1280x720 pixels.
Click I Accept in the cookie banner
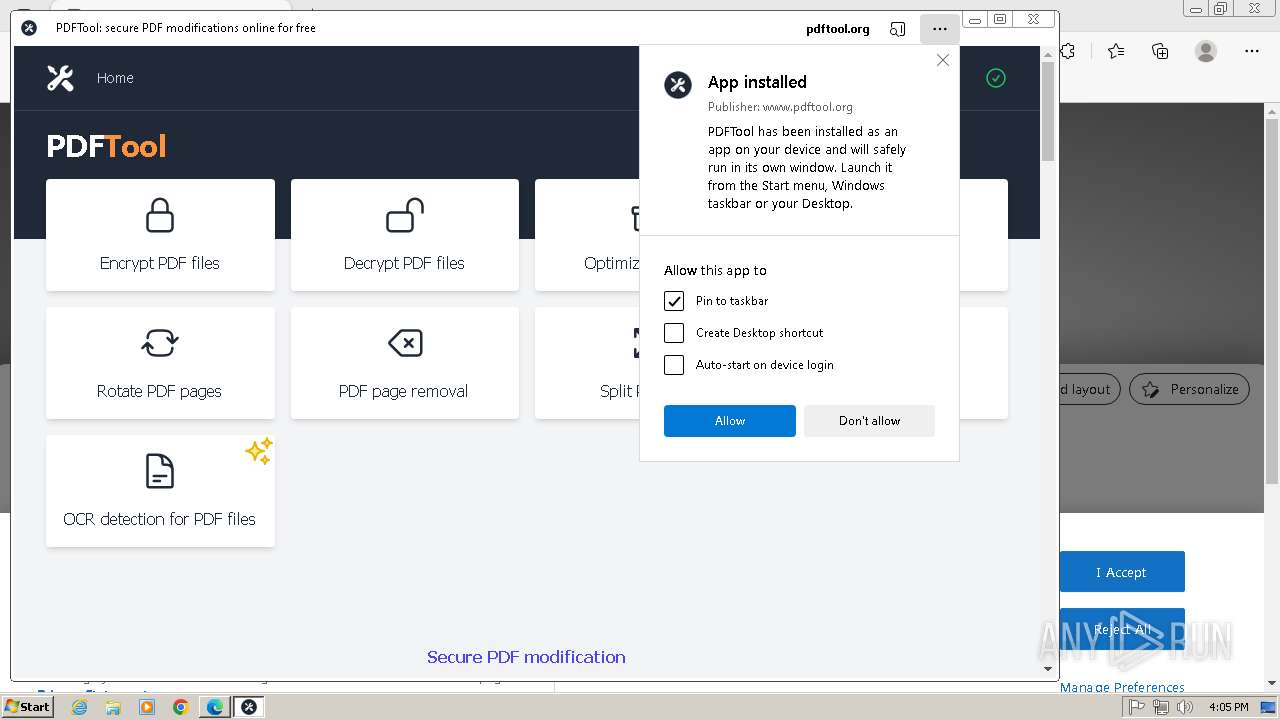pyautogui.click(x=1122, y=572)
